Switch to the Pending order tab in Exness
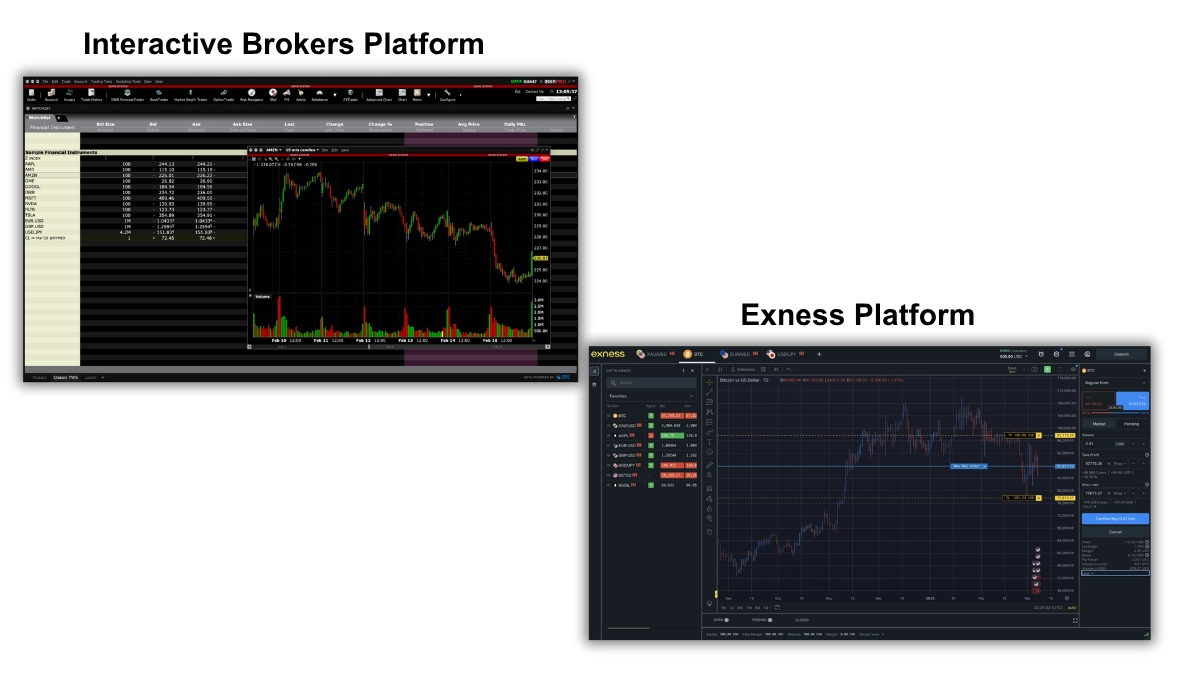The height and width of the screenshot is (675, 1200). click(x=1131, y=423)
